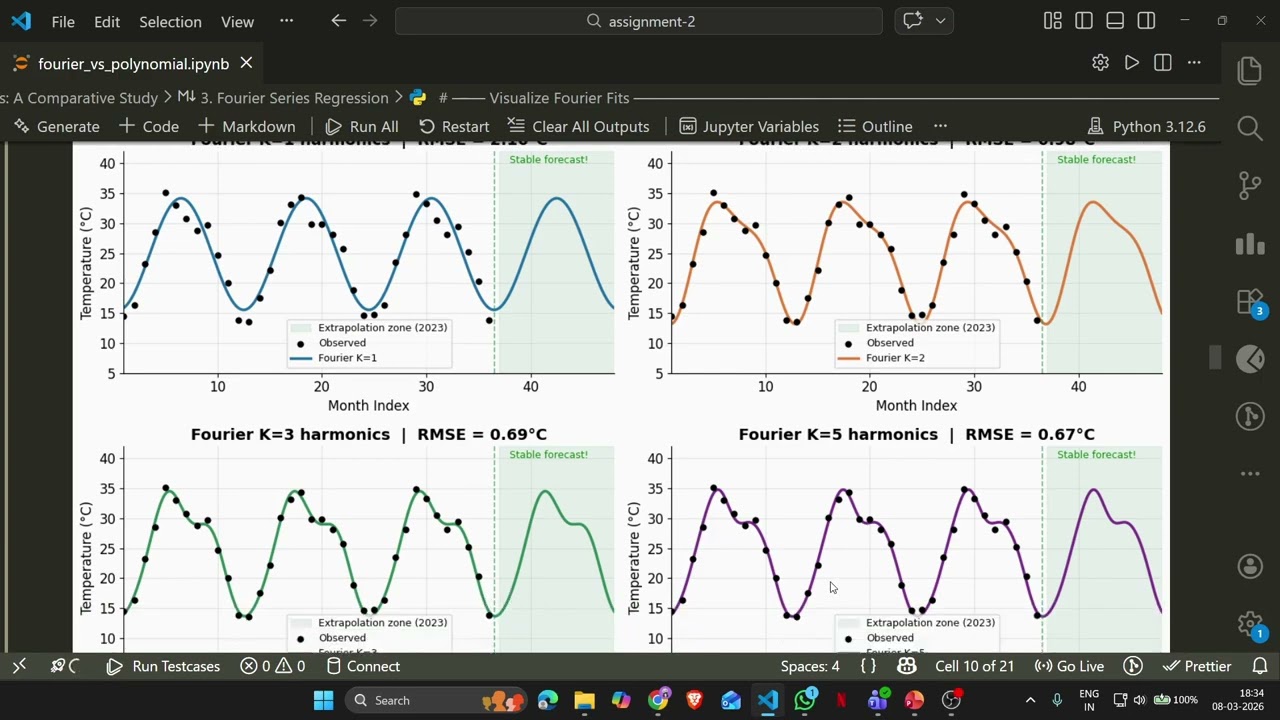Screen dimensions: 1280x720
Task: Show hidden system tray icons chevron
Action: coord(1030,700)
